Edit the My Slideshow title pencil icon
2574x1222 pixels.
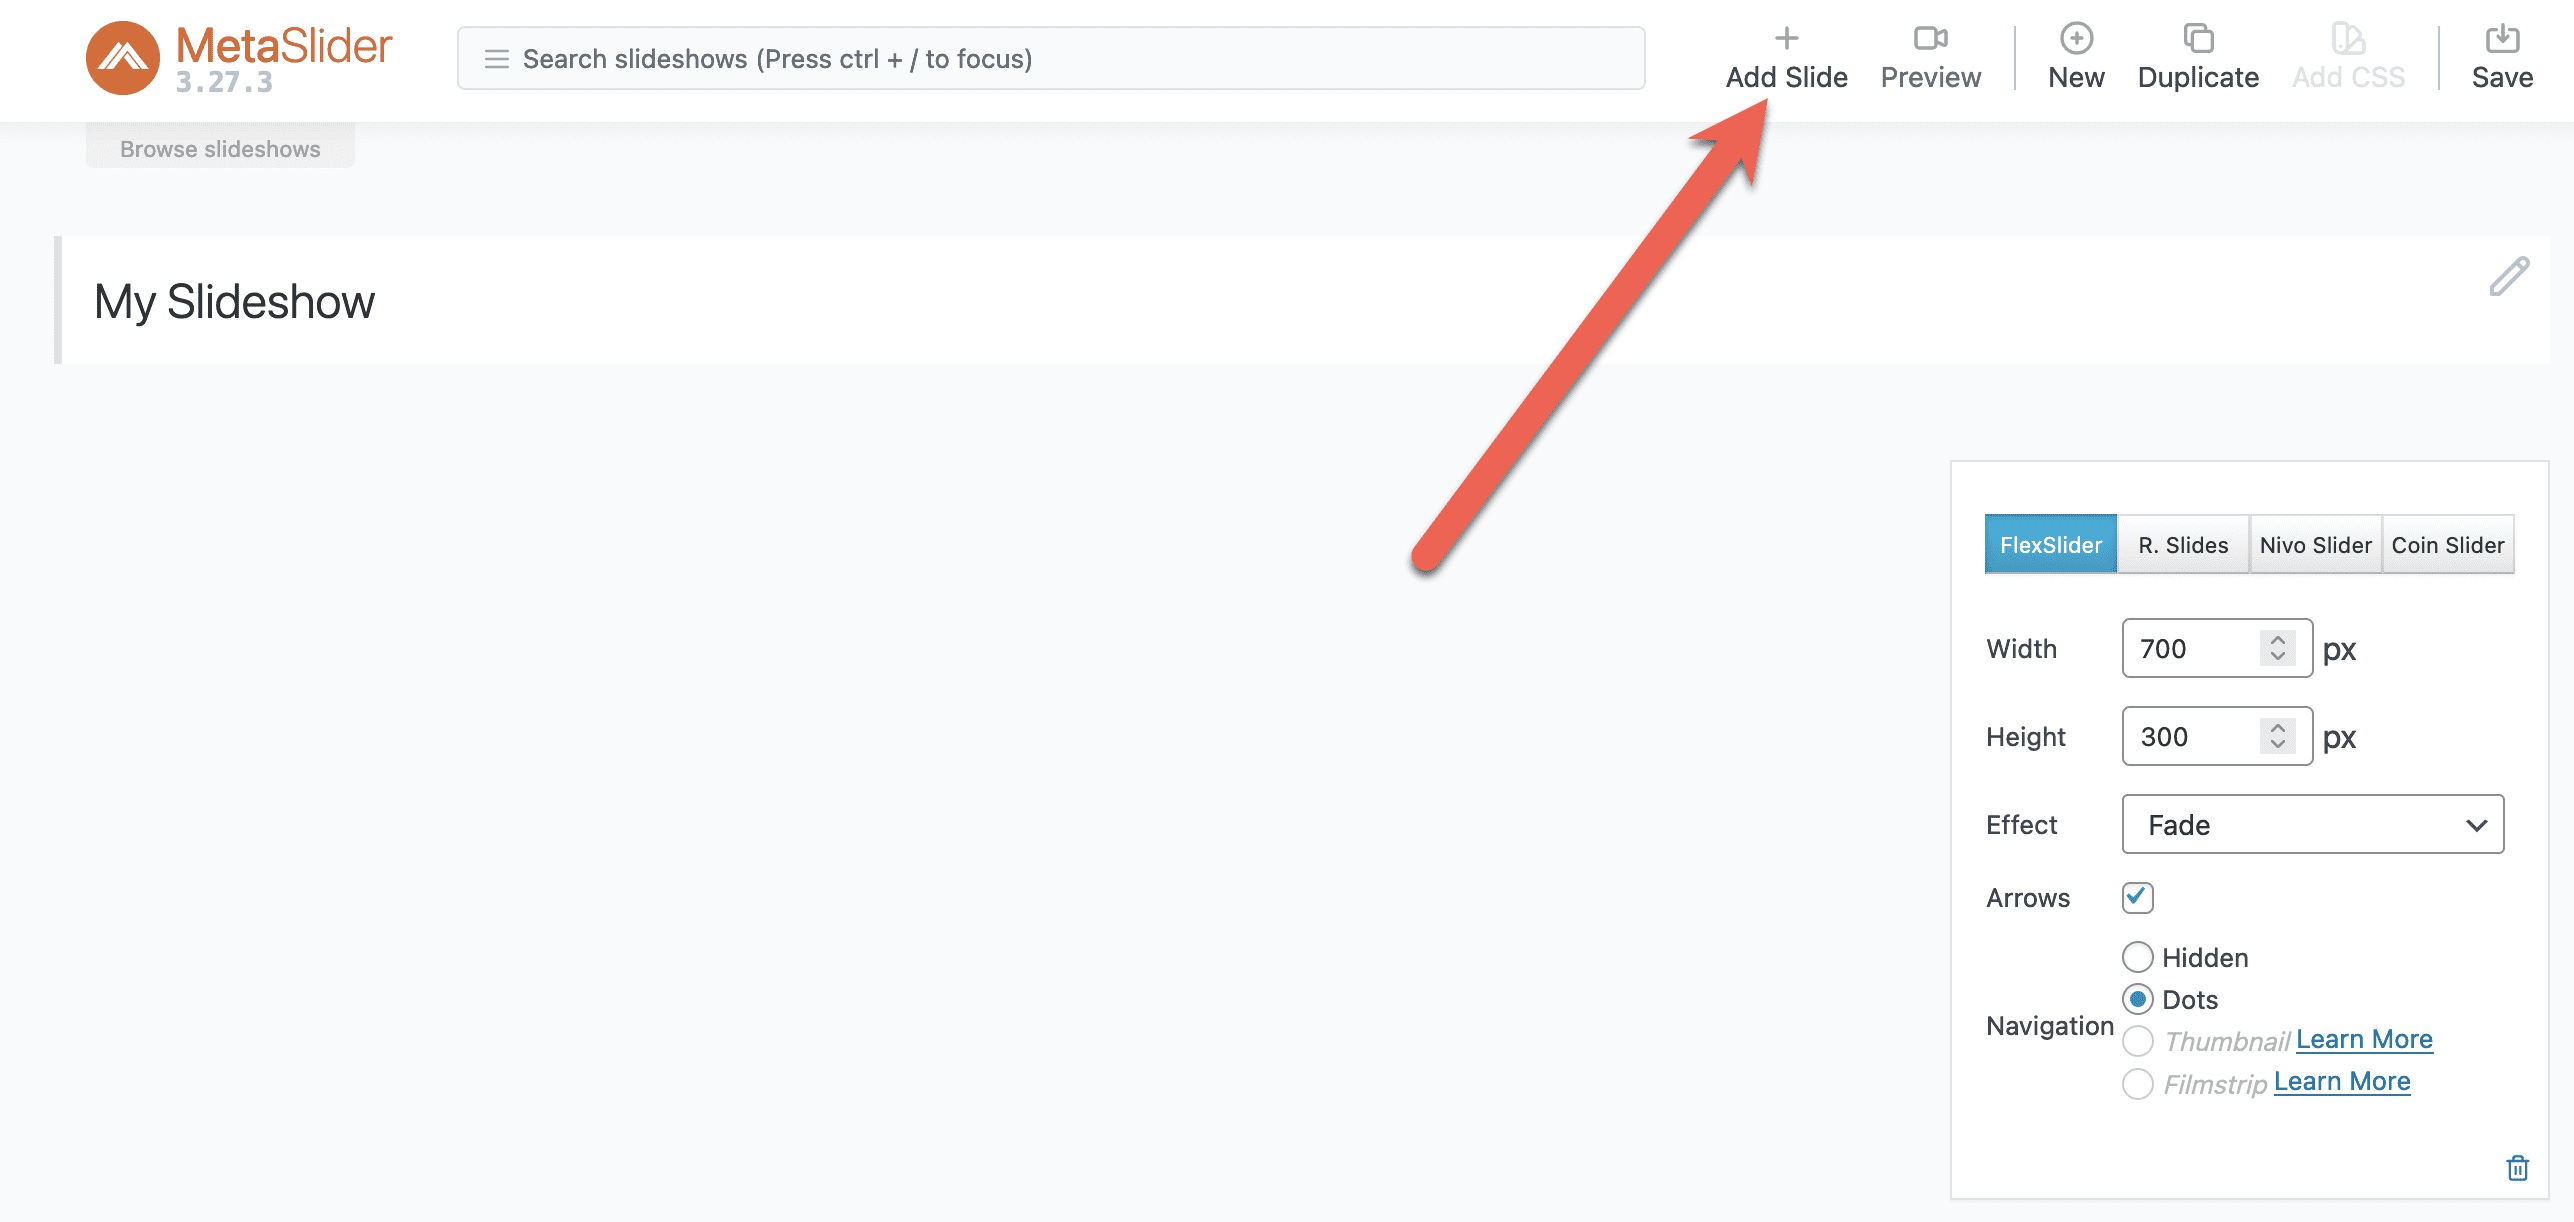[x=2509, y=277]
